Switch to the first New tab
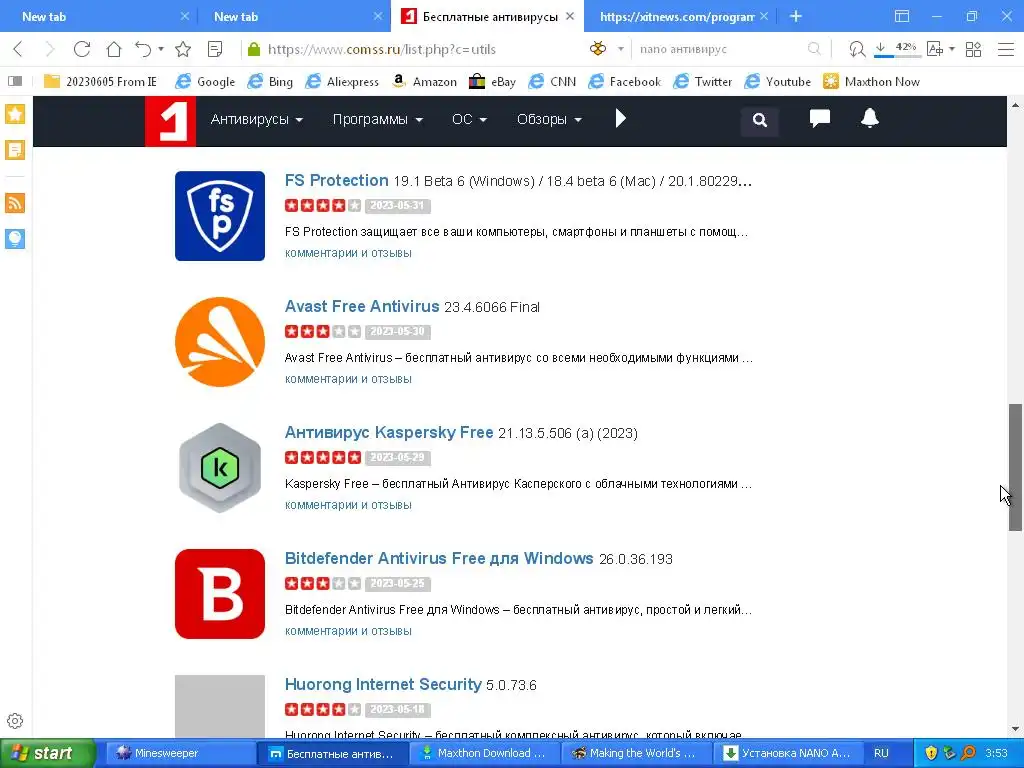Viewport: 1024px width, 768px height. coord(98,16)
